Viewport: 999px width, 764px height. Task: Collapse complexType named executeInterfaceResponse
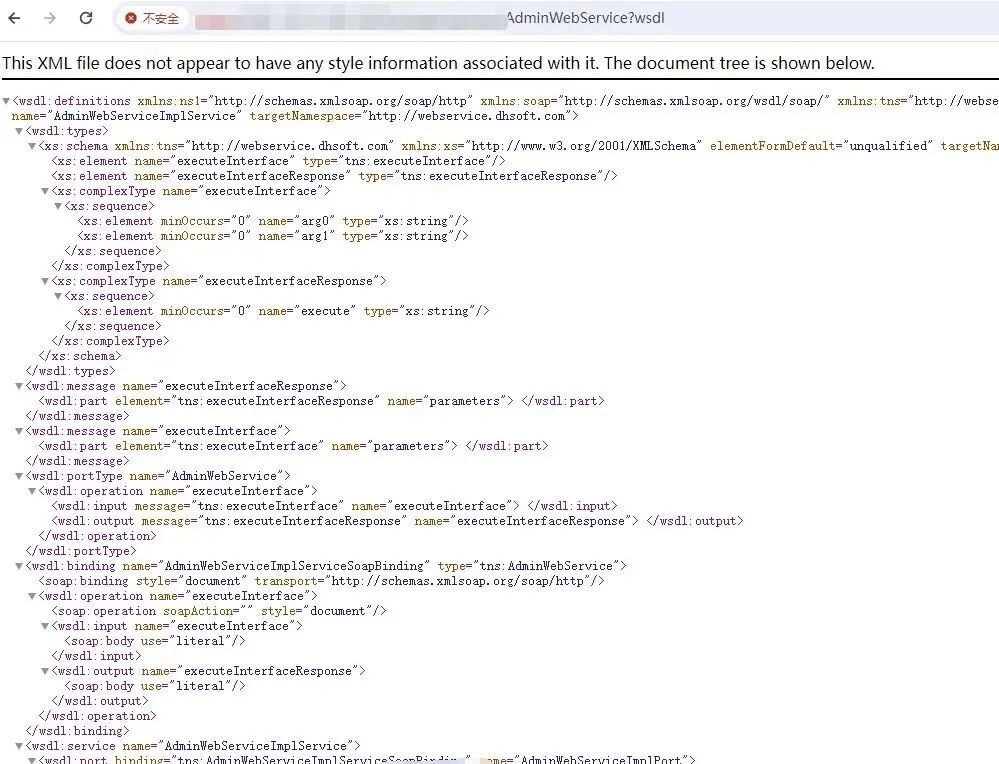(x=45, y=281)
